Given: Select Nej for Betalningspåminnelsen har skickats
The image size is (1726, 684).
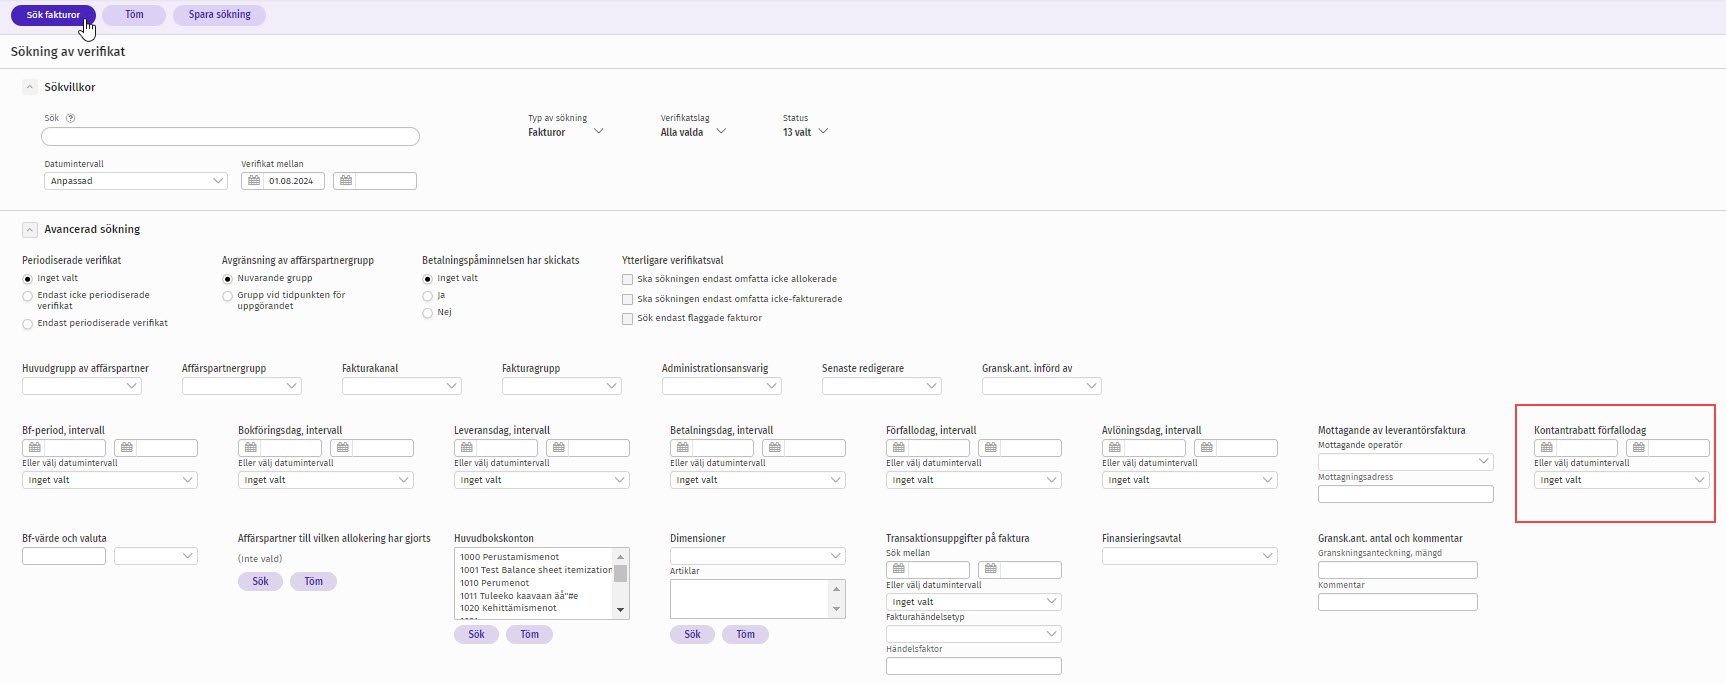Looking at the screenshot, I should [x=428, y=313].
